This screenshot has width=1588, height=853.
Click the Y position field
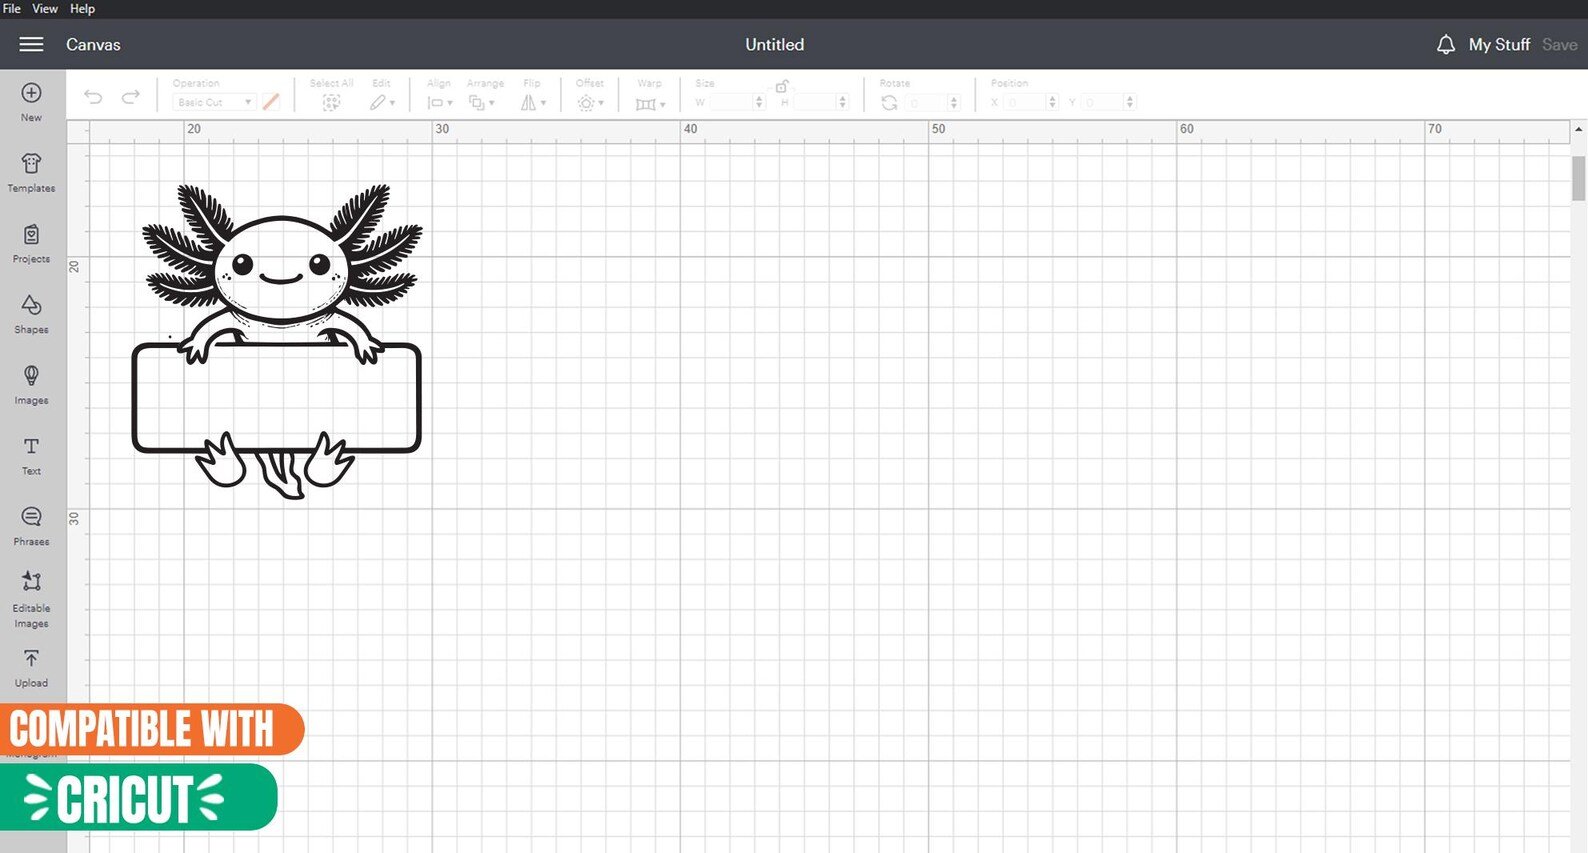click(1103, 102)
